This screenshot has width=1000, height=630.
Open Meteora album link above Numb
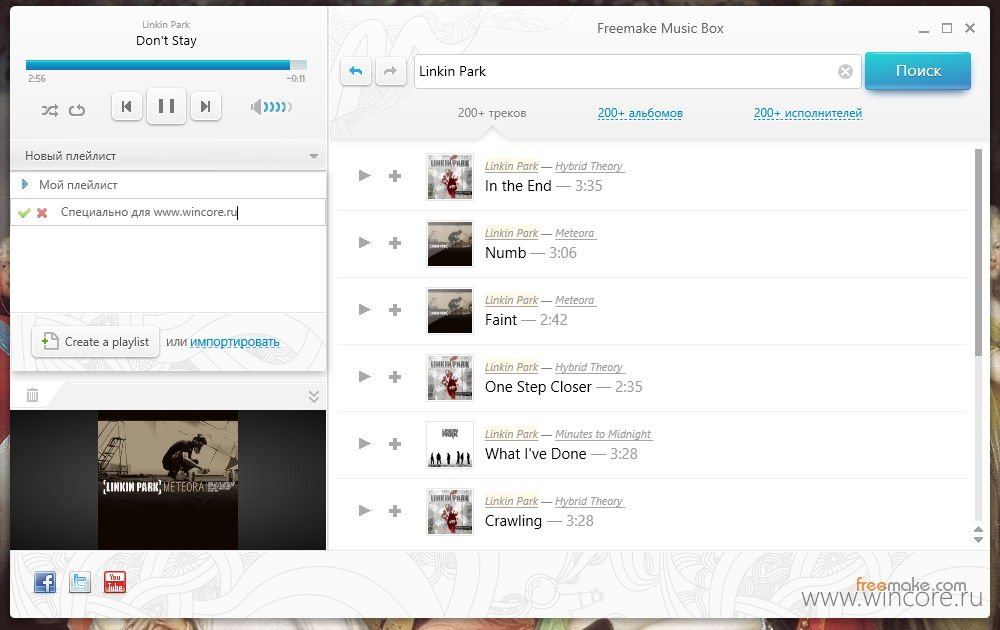pyautogui.click(x=575, y=233)
